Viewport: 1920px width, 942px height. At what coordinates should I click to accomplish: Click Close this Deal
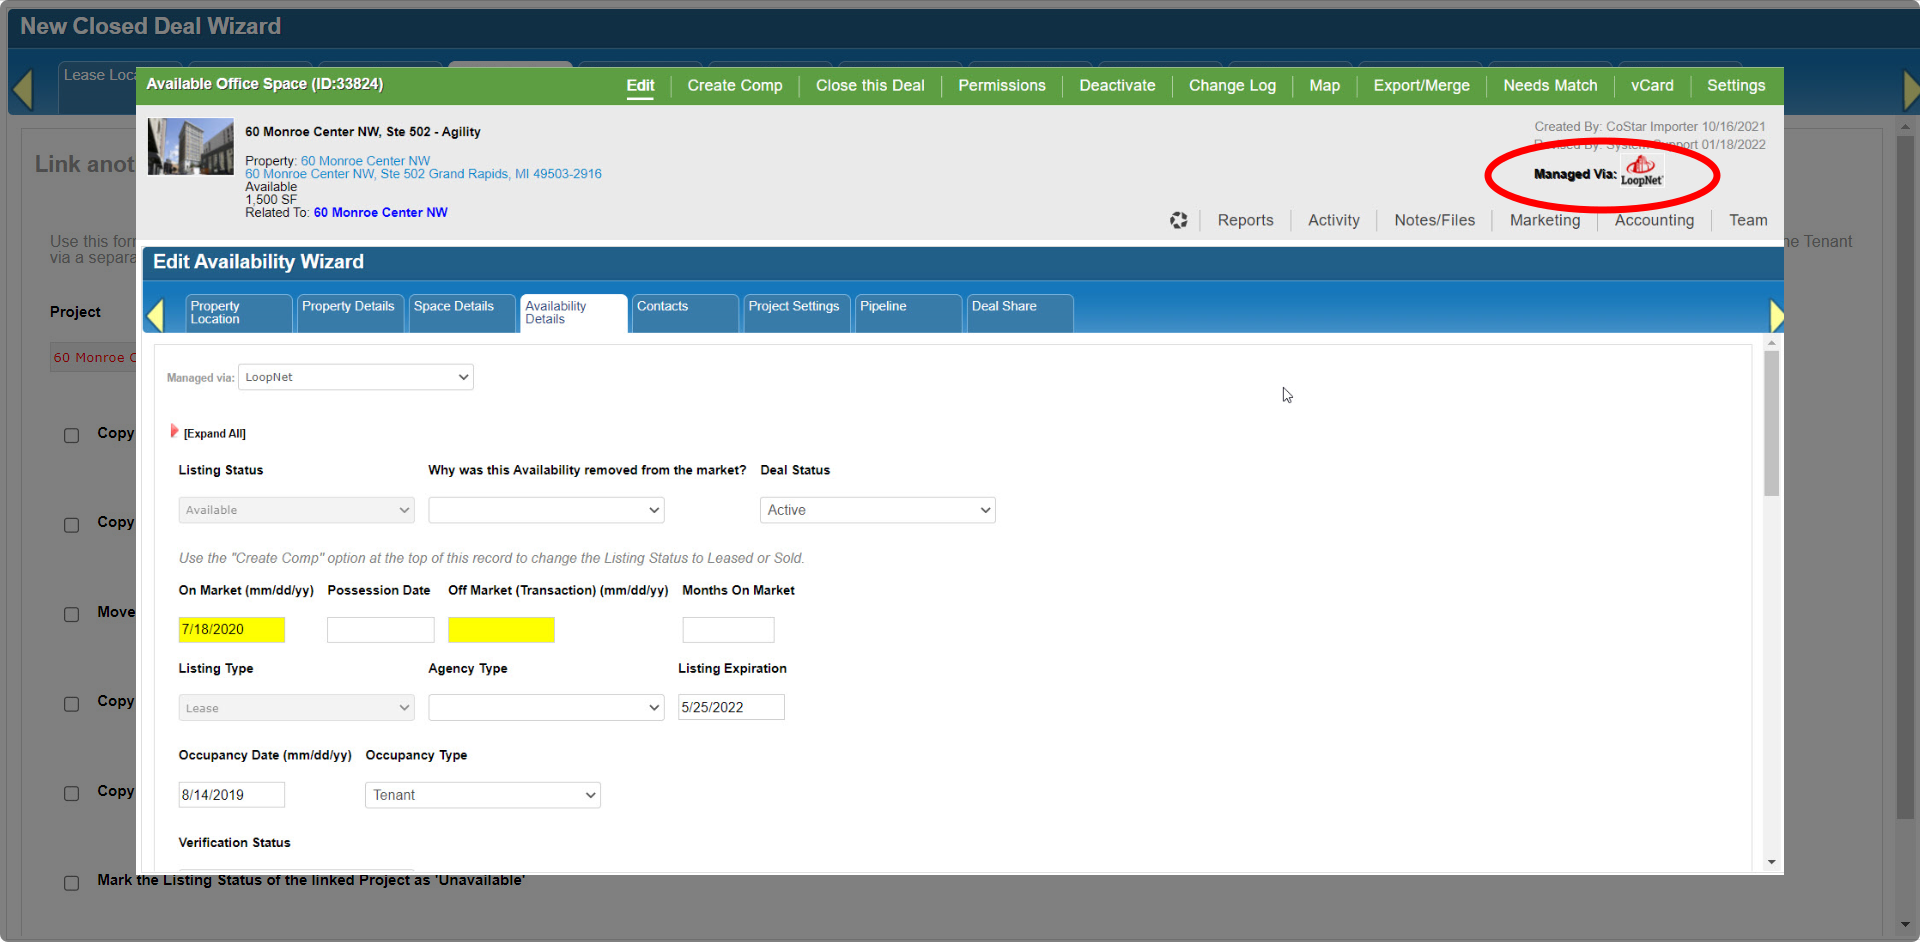870,86
